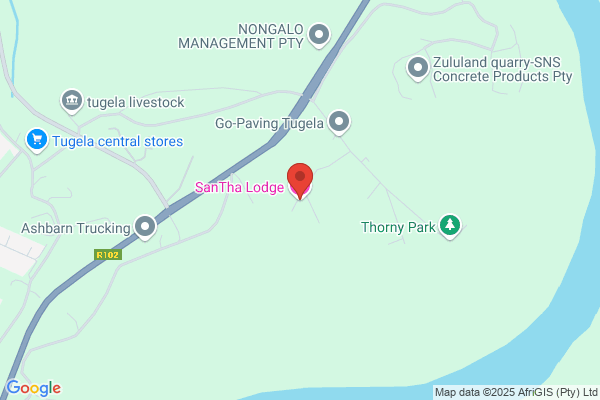The width and height of the screenshot is (600, 400).
Task: Open the Thorny Park text label
Action: coord(398,227)
